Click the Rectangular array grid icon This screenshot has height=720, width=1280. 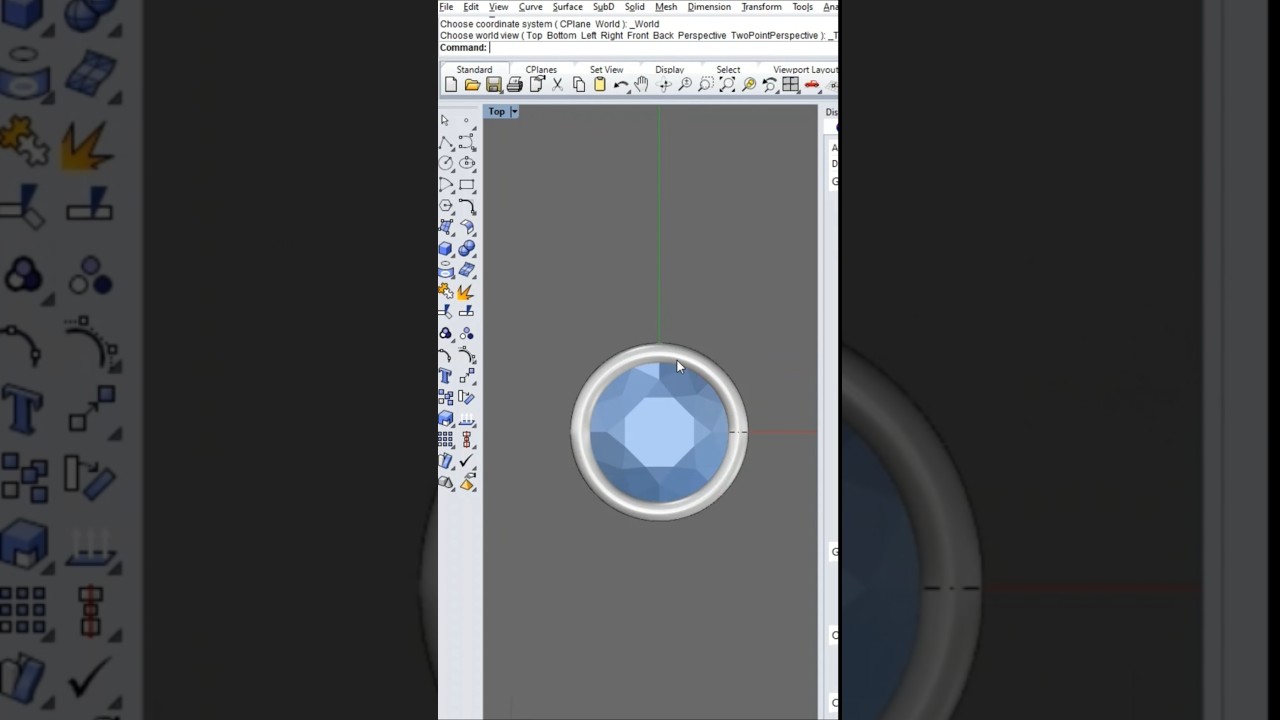(446, 440)
